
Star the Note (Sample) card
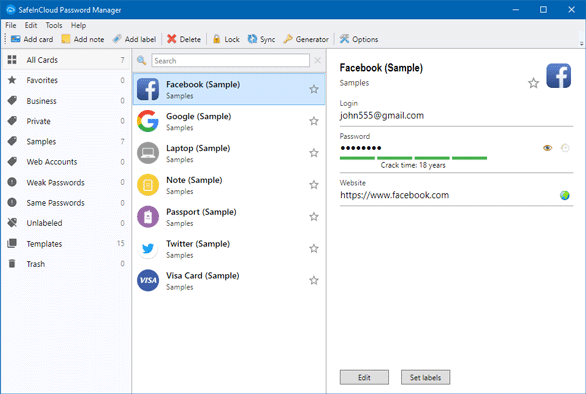(314, 185)
